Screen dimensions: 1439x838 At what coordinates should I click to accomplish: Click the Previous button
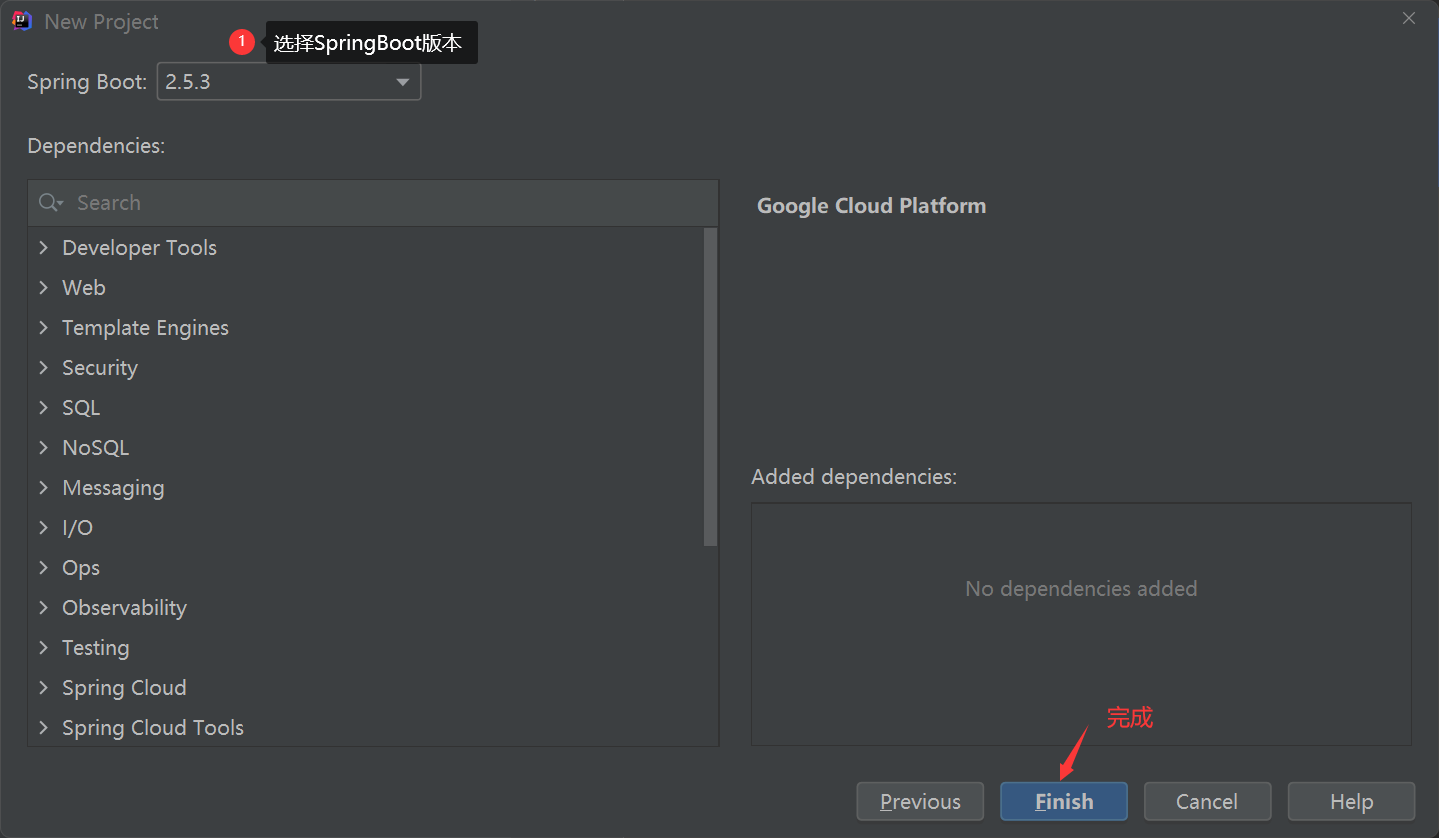point(920,801)
